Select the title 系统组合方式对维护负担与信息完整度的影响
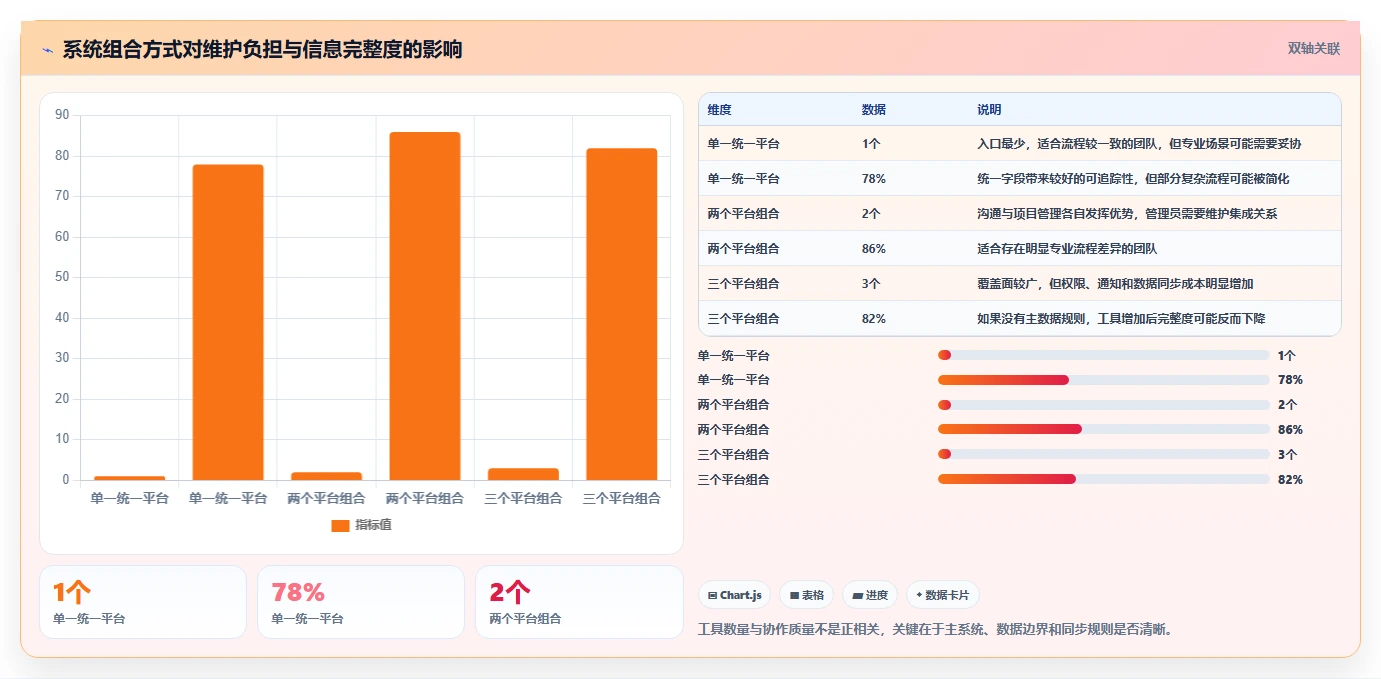 [x=262, y=50]
